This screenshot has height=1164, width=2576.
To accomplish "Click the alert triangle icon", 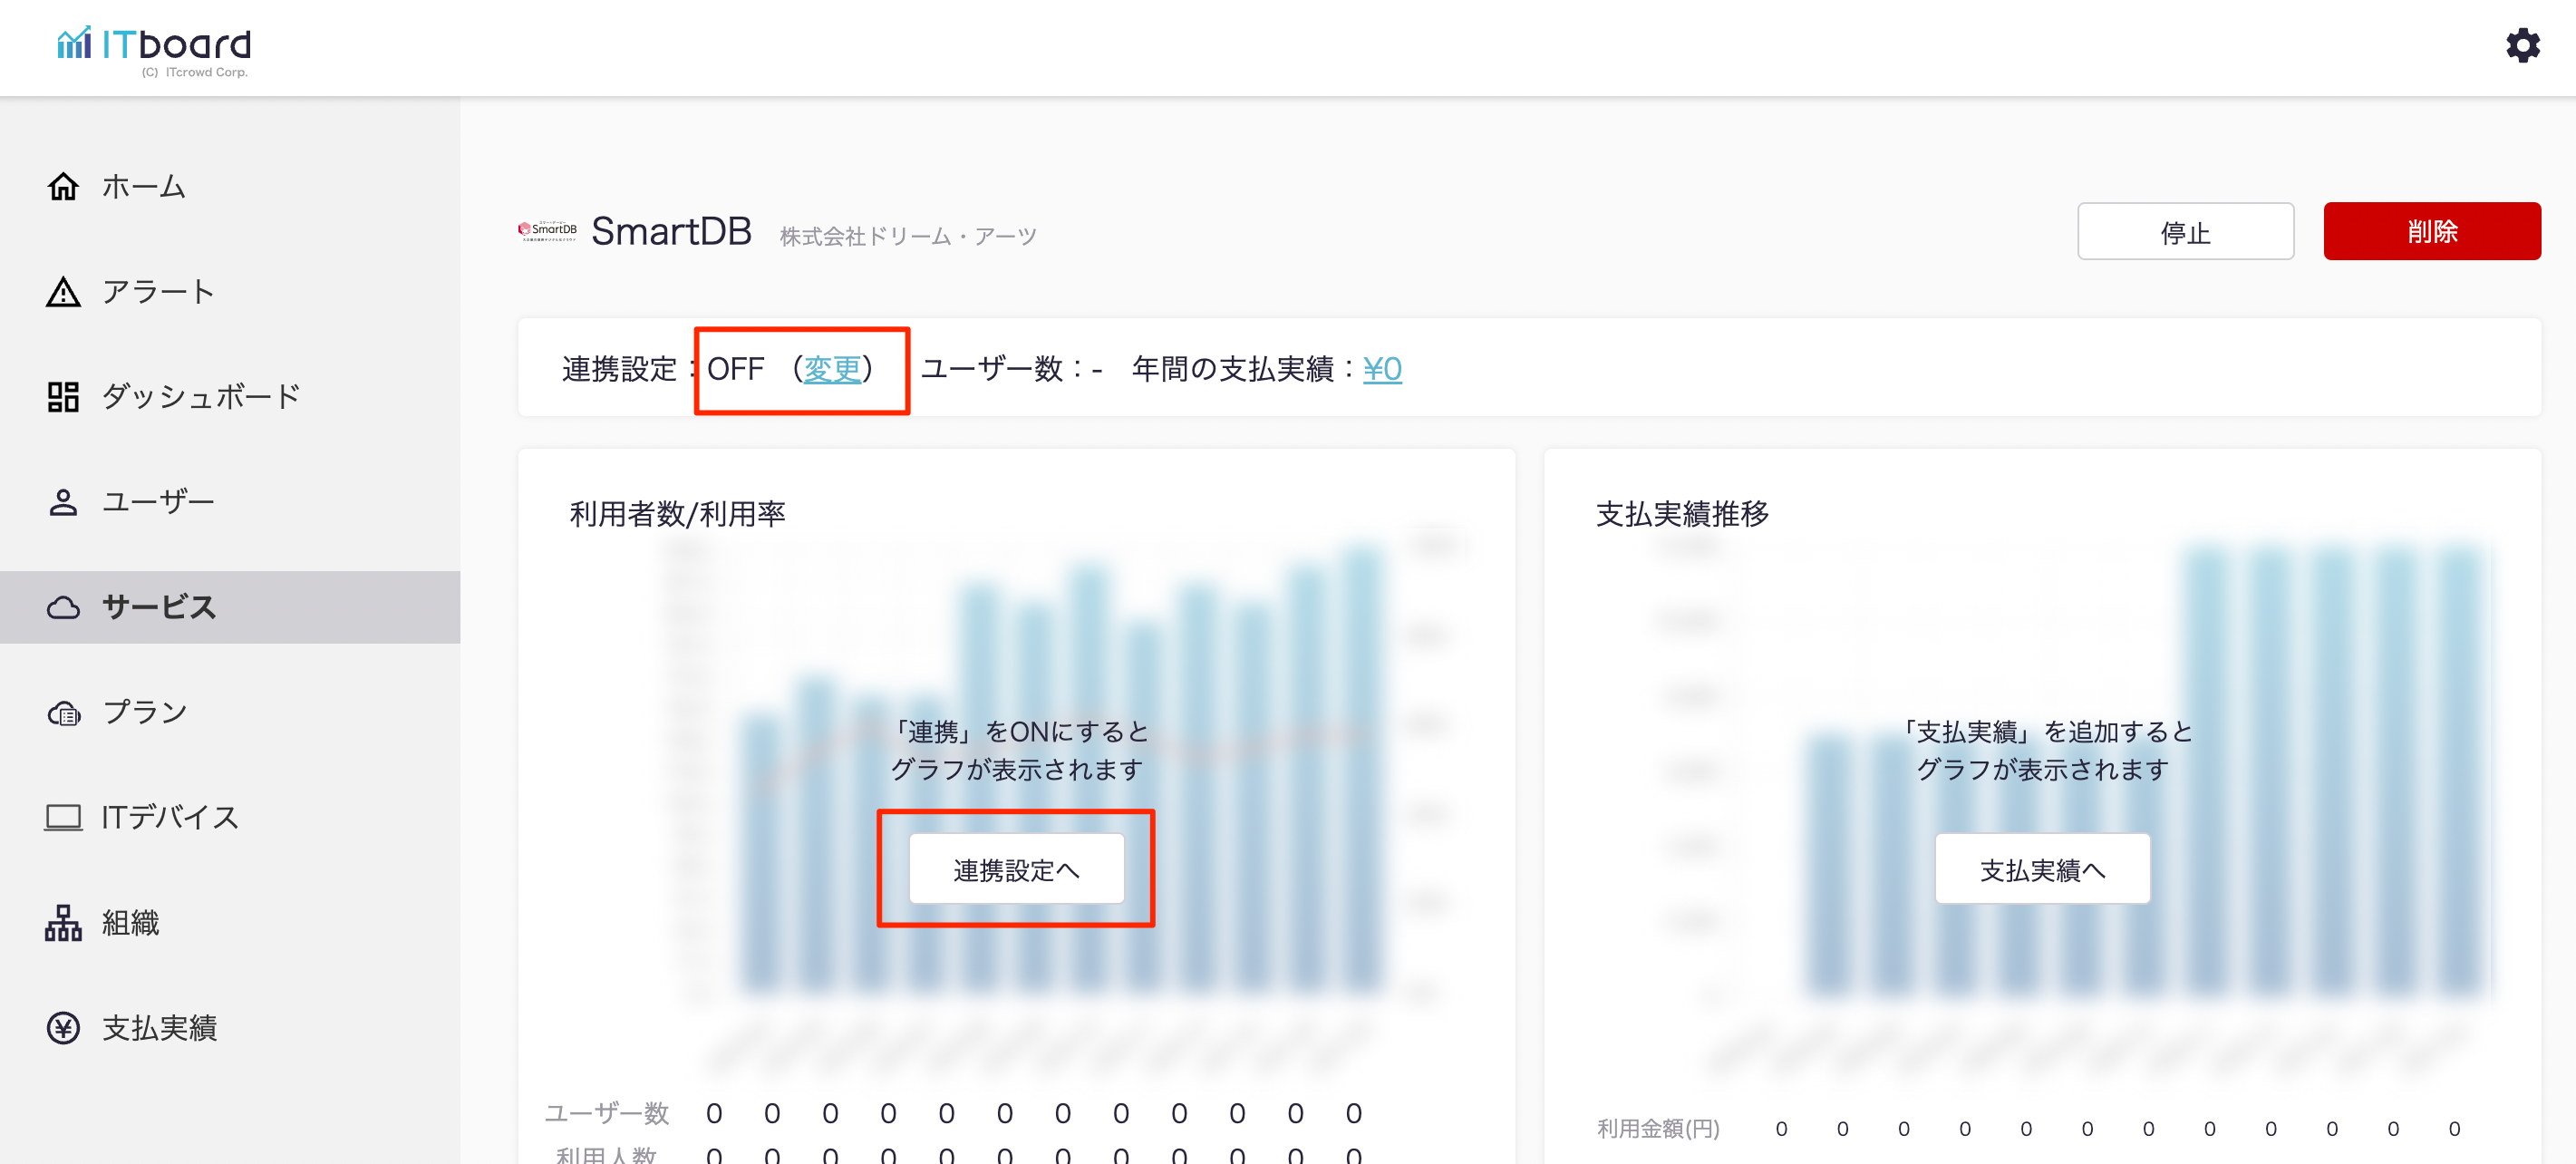I will [63, 292].
